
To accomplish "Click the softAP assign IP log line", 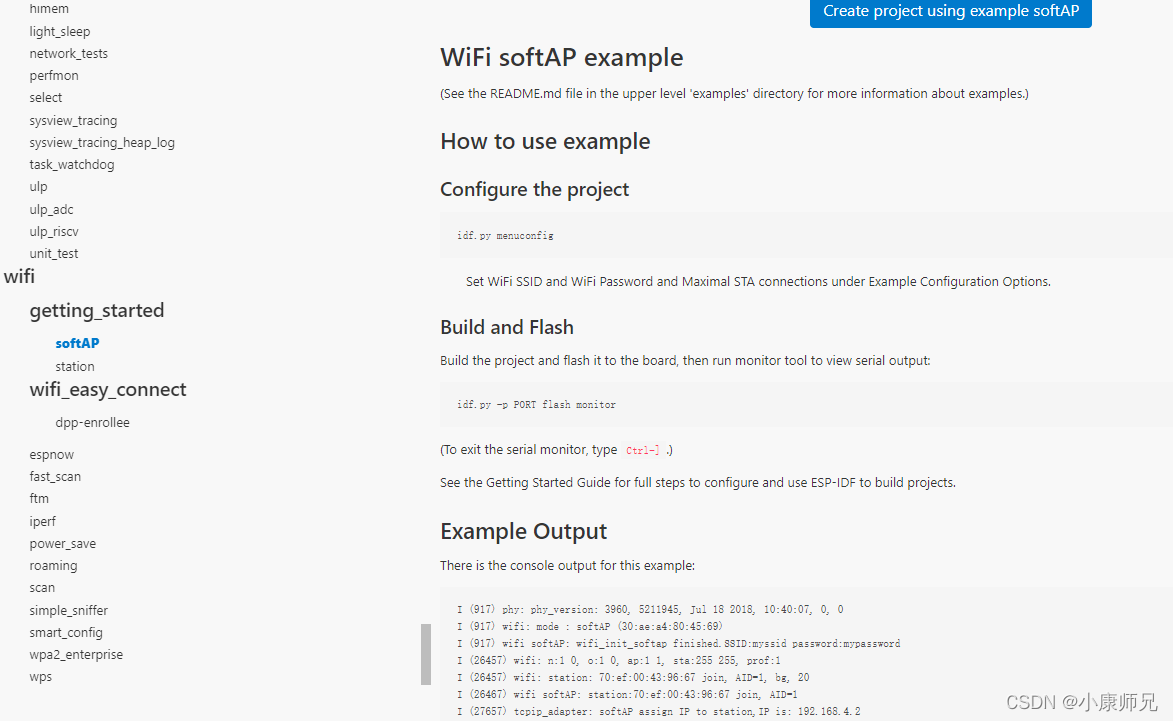I will point(658,711).
